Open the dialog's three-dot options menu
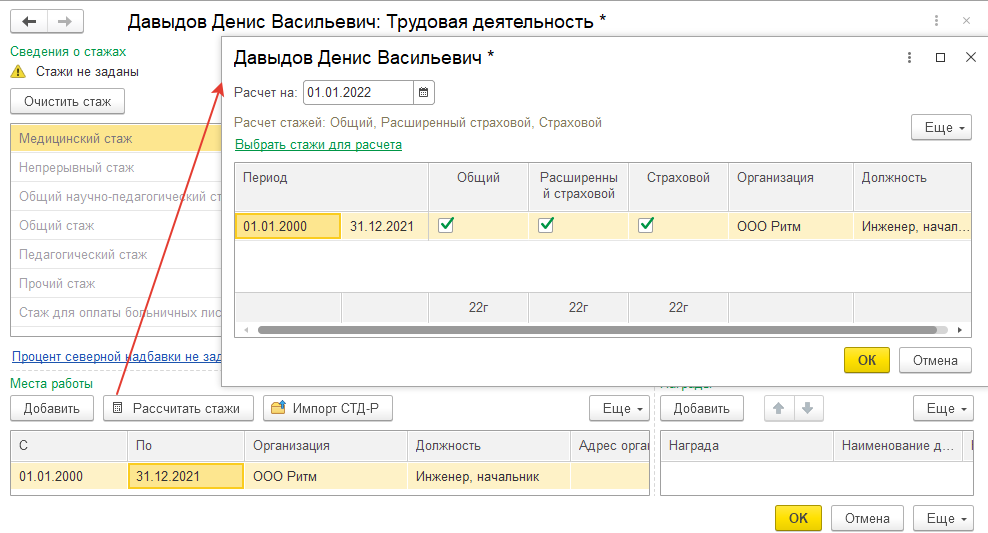988x533 pixels. click(x=909, y=57)
